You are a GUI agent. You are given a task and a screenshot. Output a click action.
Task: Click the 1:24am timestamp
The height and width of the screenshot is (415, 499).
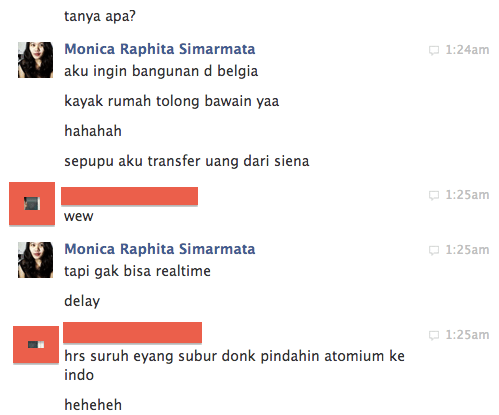point(467,50)
